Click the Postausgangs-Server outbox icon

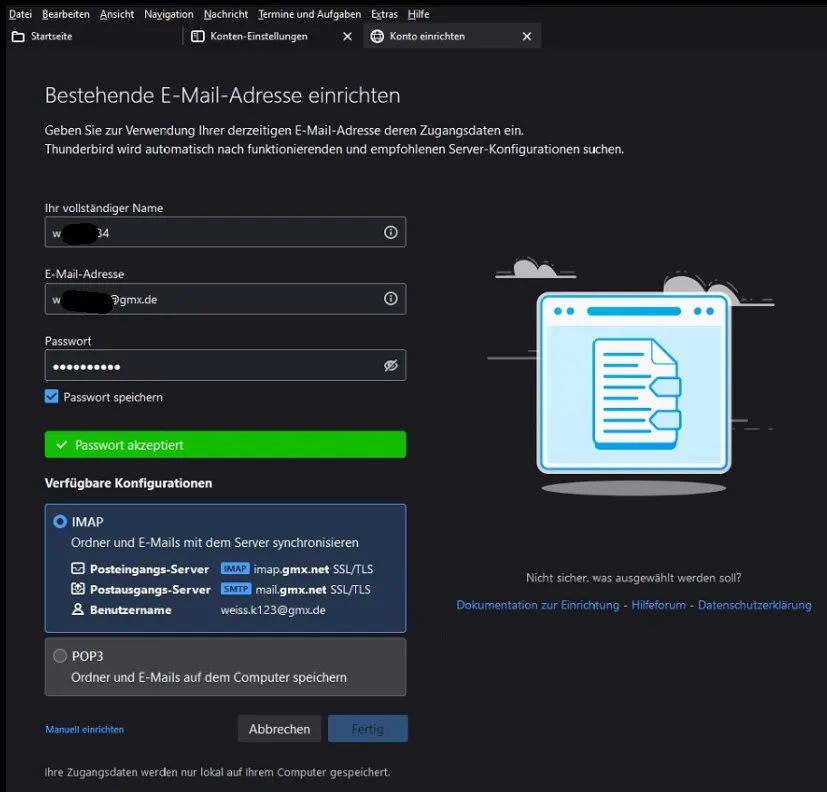click(78, 588)
